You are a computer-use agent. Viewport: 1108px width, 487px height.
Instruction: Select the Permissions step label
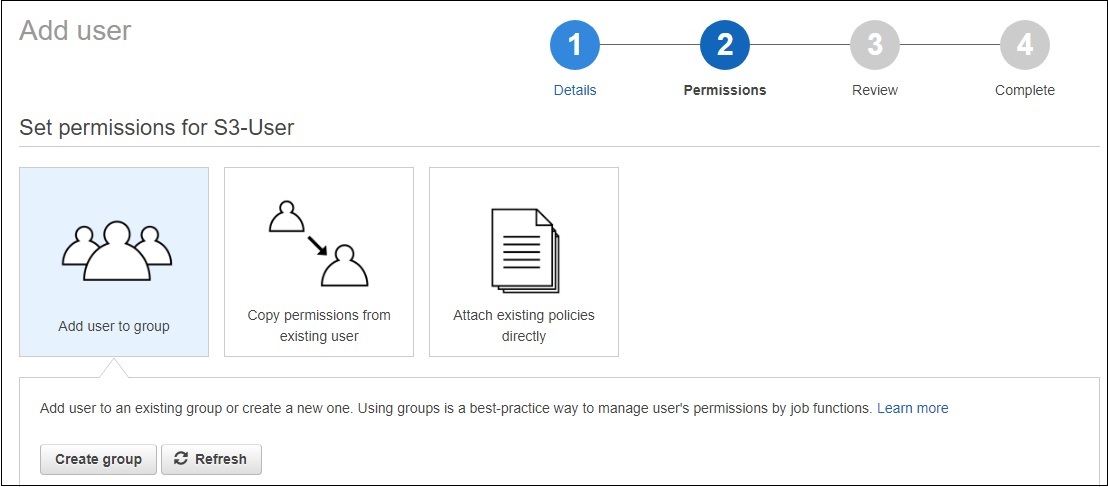coord(725,90)
